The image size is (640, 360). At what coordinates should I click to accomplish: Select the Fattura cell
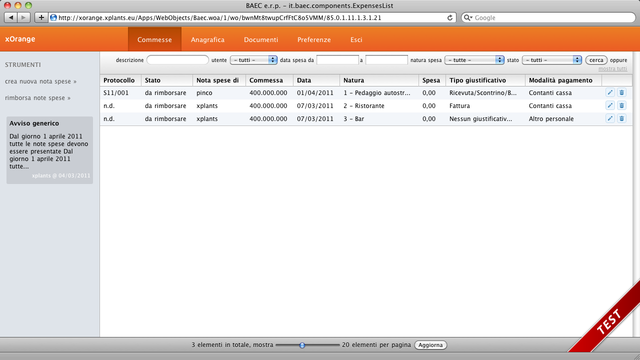(x=460, y=106)
